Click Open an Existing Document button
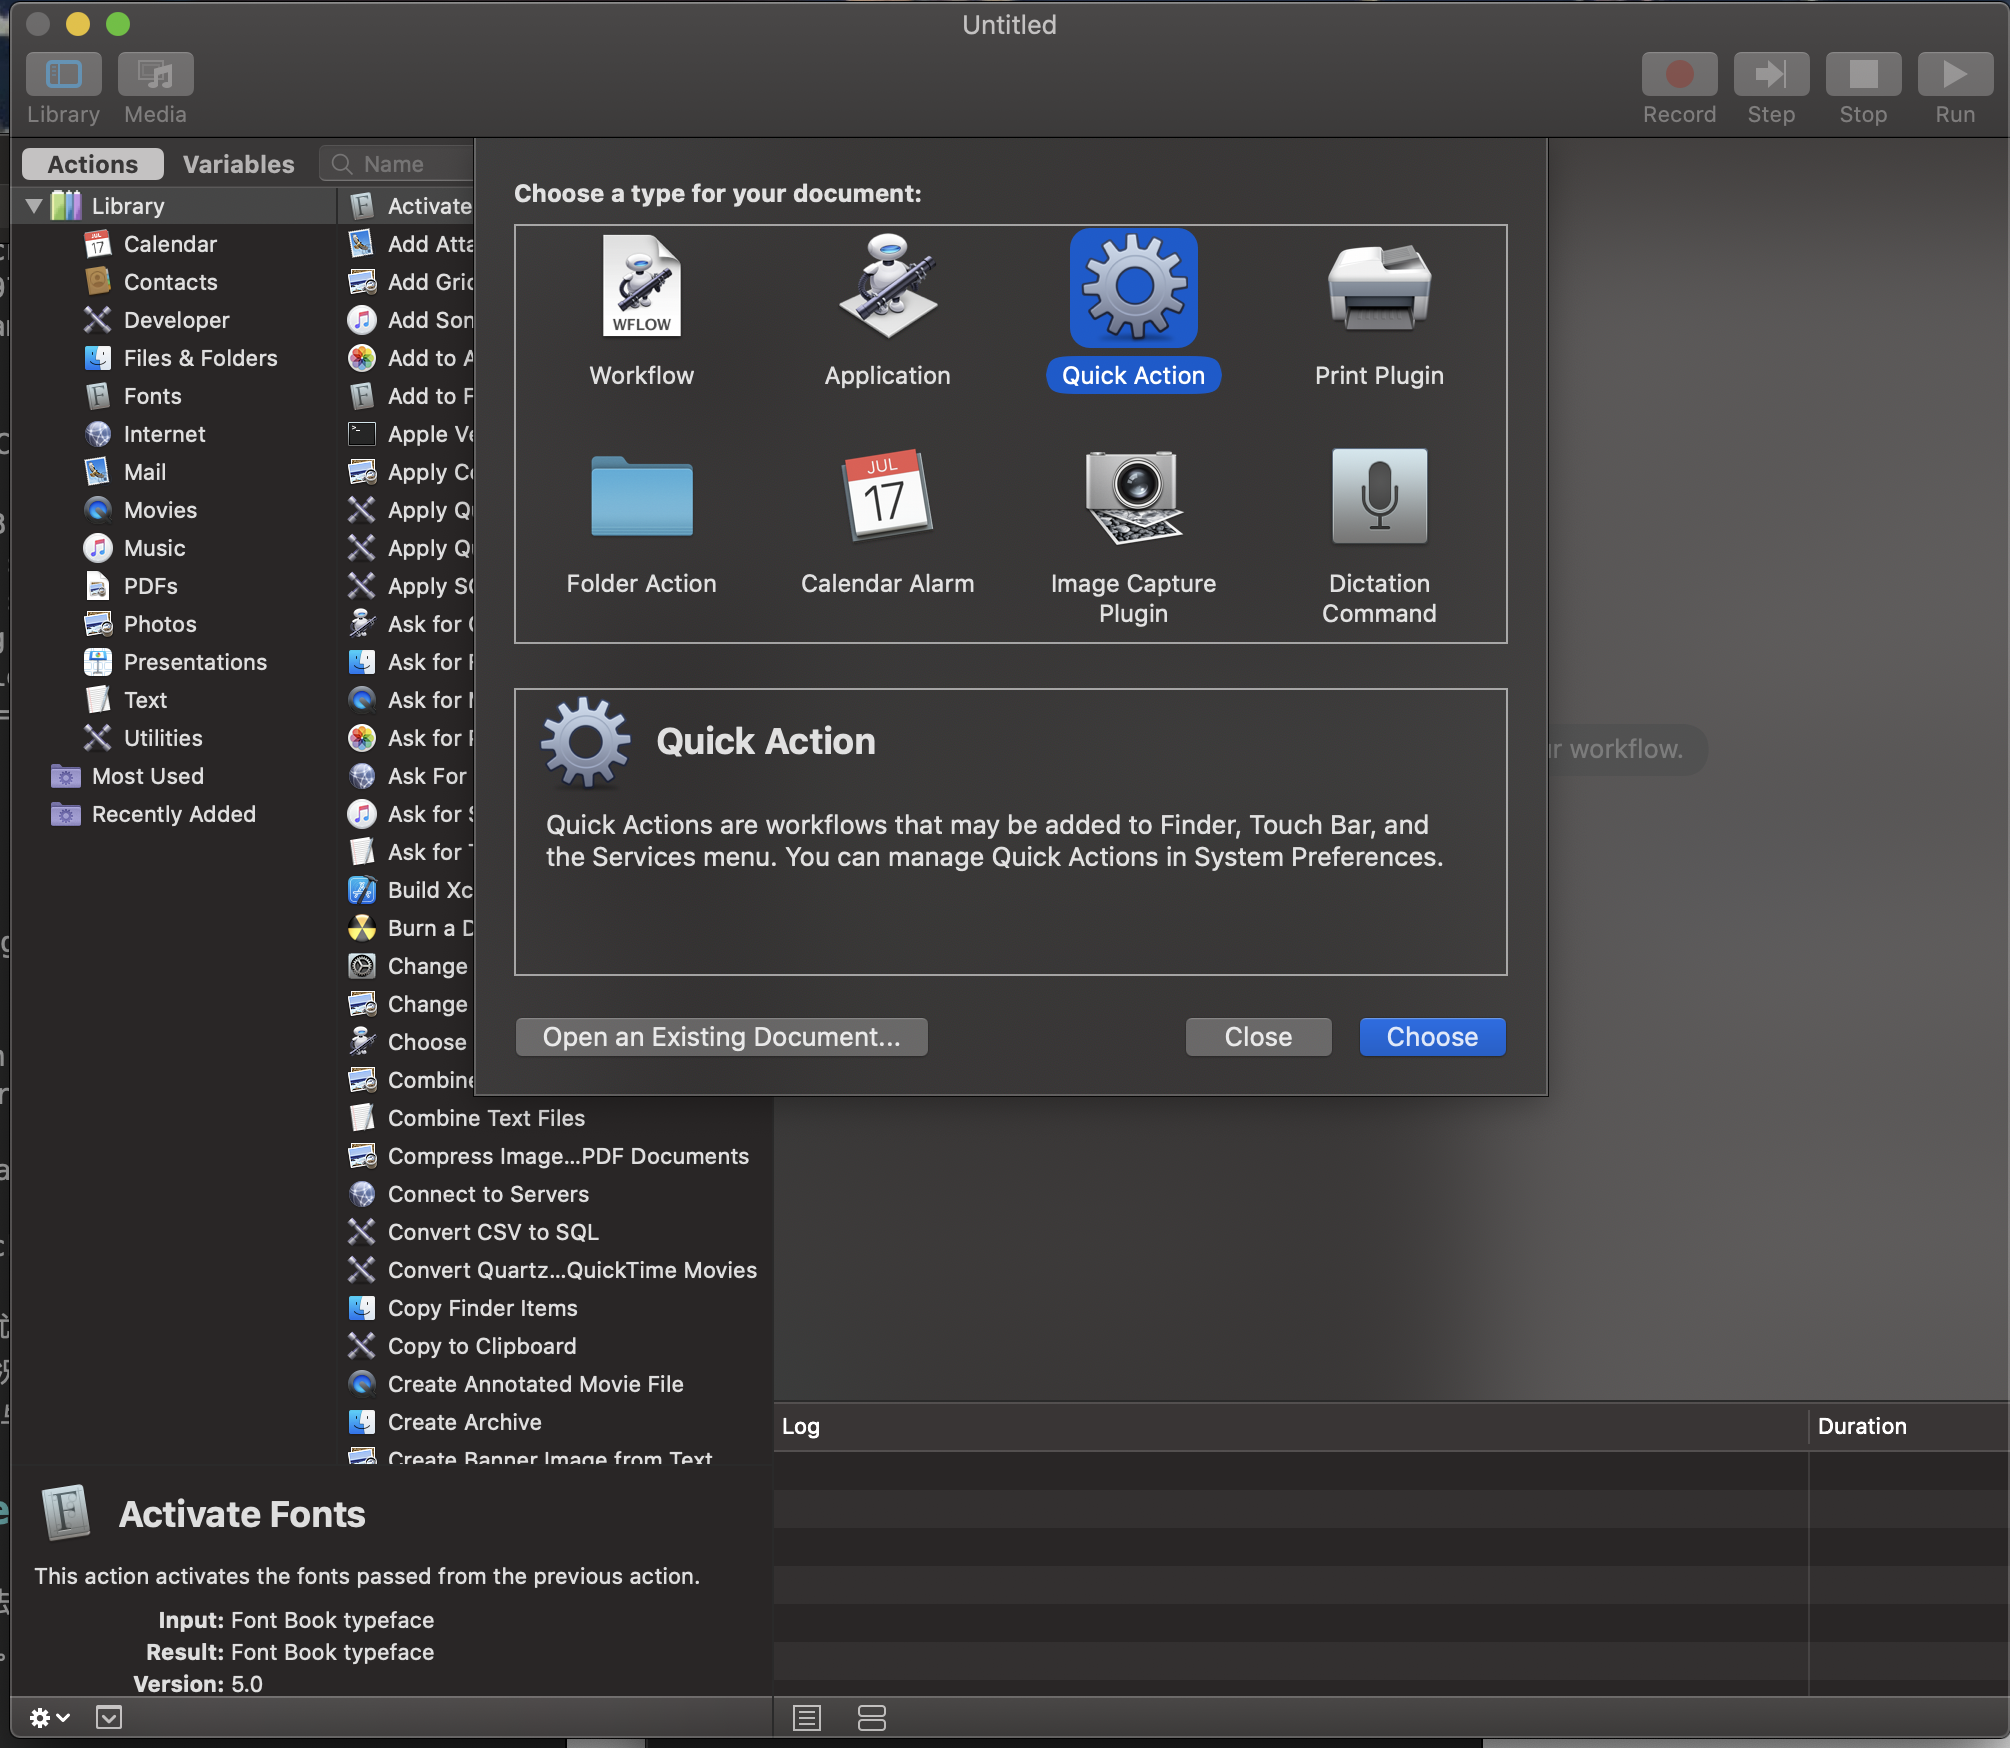Viewport: 2010px width, 1748px height. coord(721,1037)
